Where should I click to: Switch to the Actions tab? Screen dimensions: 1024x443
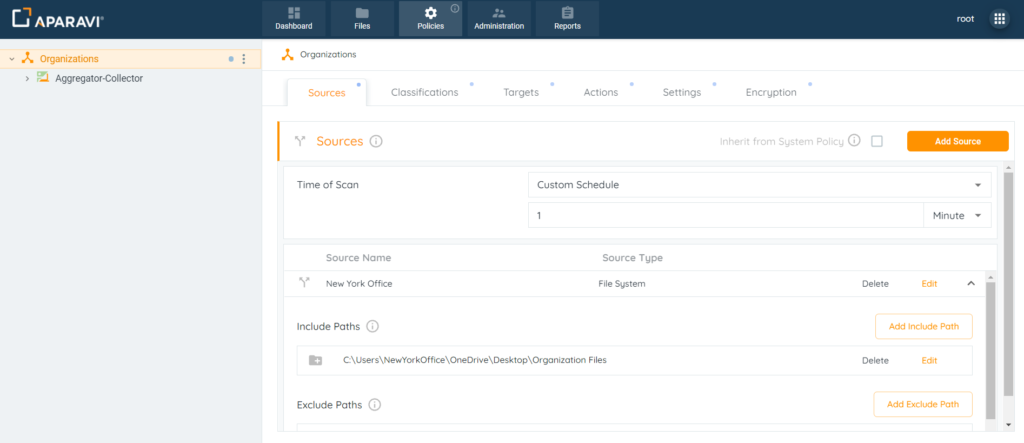[x=601, y=93]
